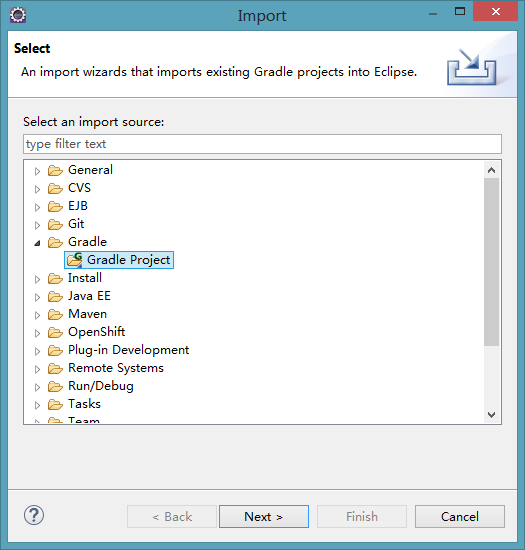
Task: Click the OpenShift folder icon
Action: click(55, 332)
